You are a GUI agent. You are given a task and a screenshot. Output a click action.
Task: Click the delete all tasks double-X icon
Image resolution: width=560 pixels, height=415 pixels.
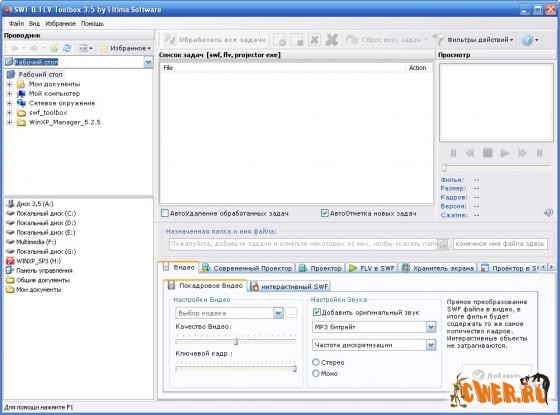332,40
